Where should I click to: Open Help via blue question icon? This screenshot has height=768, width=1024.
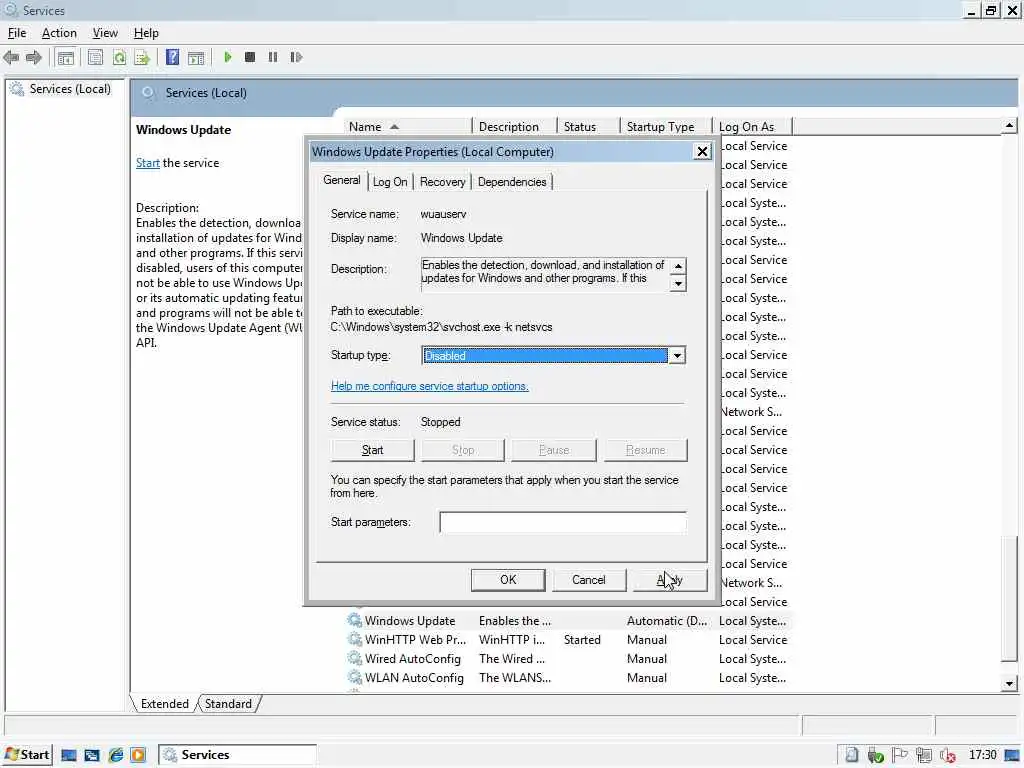tap(172, 57)
